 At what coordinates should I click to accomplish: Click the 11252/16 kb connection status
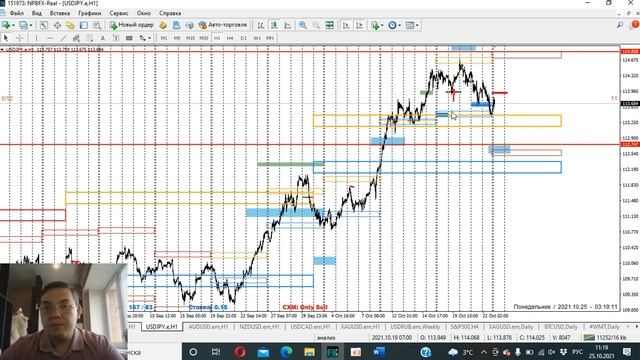pos(605,338)
